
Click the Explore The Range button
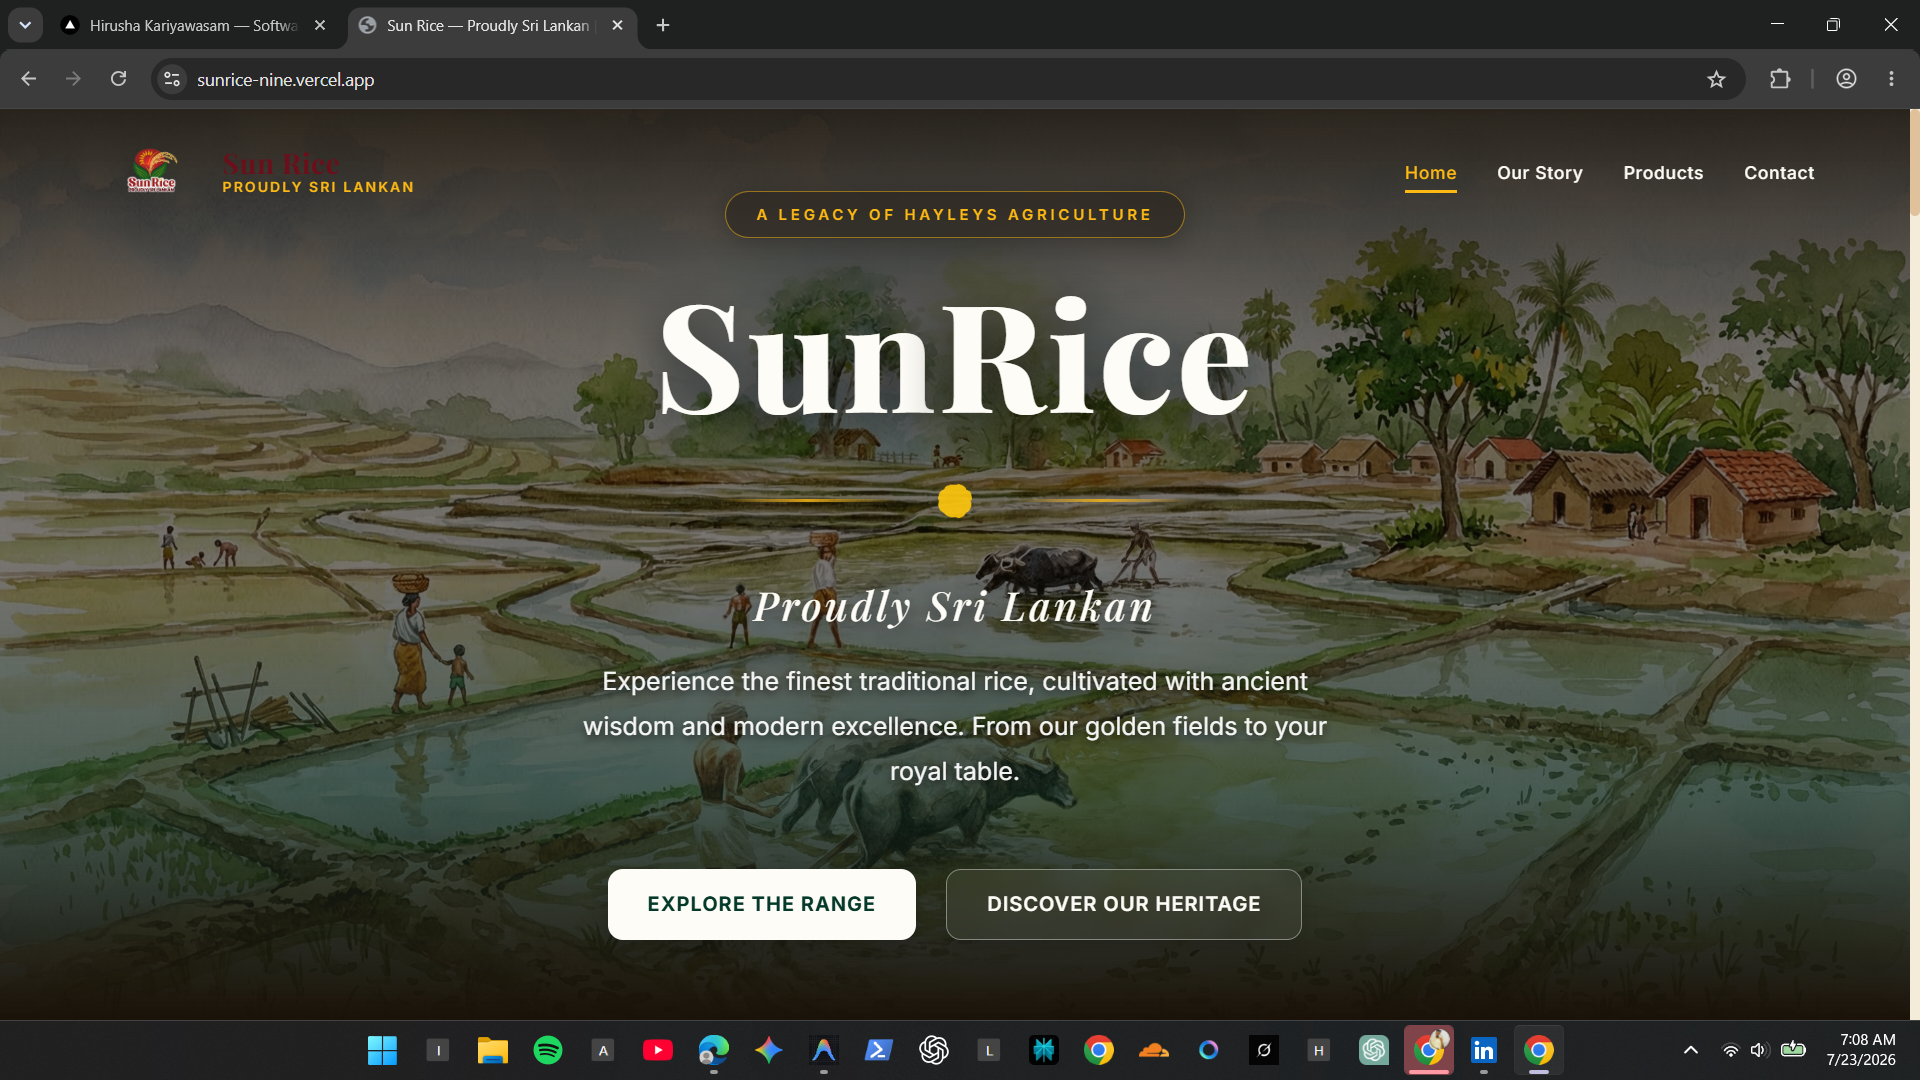click(761, 904)
